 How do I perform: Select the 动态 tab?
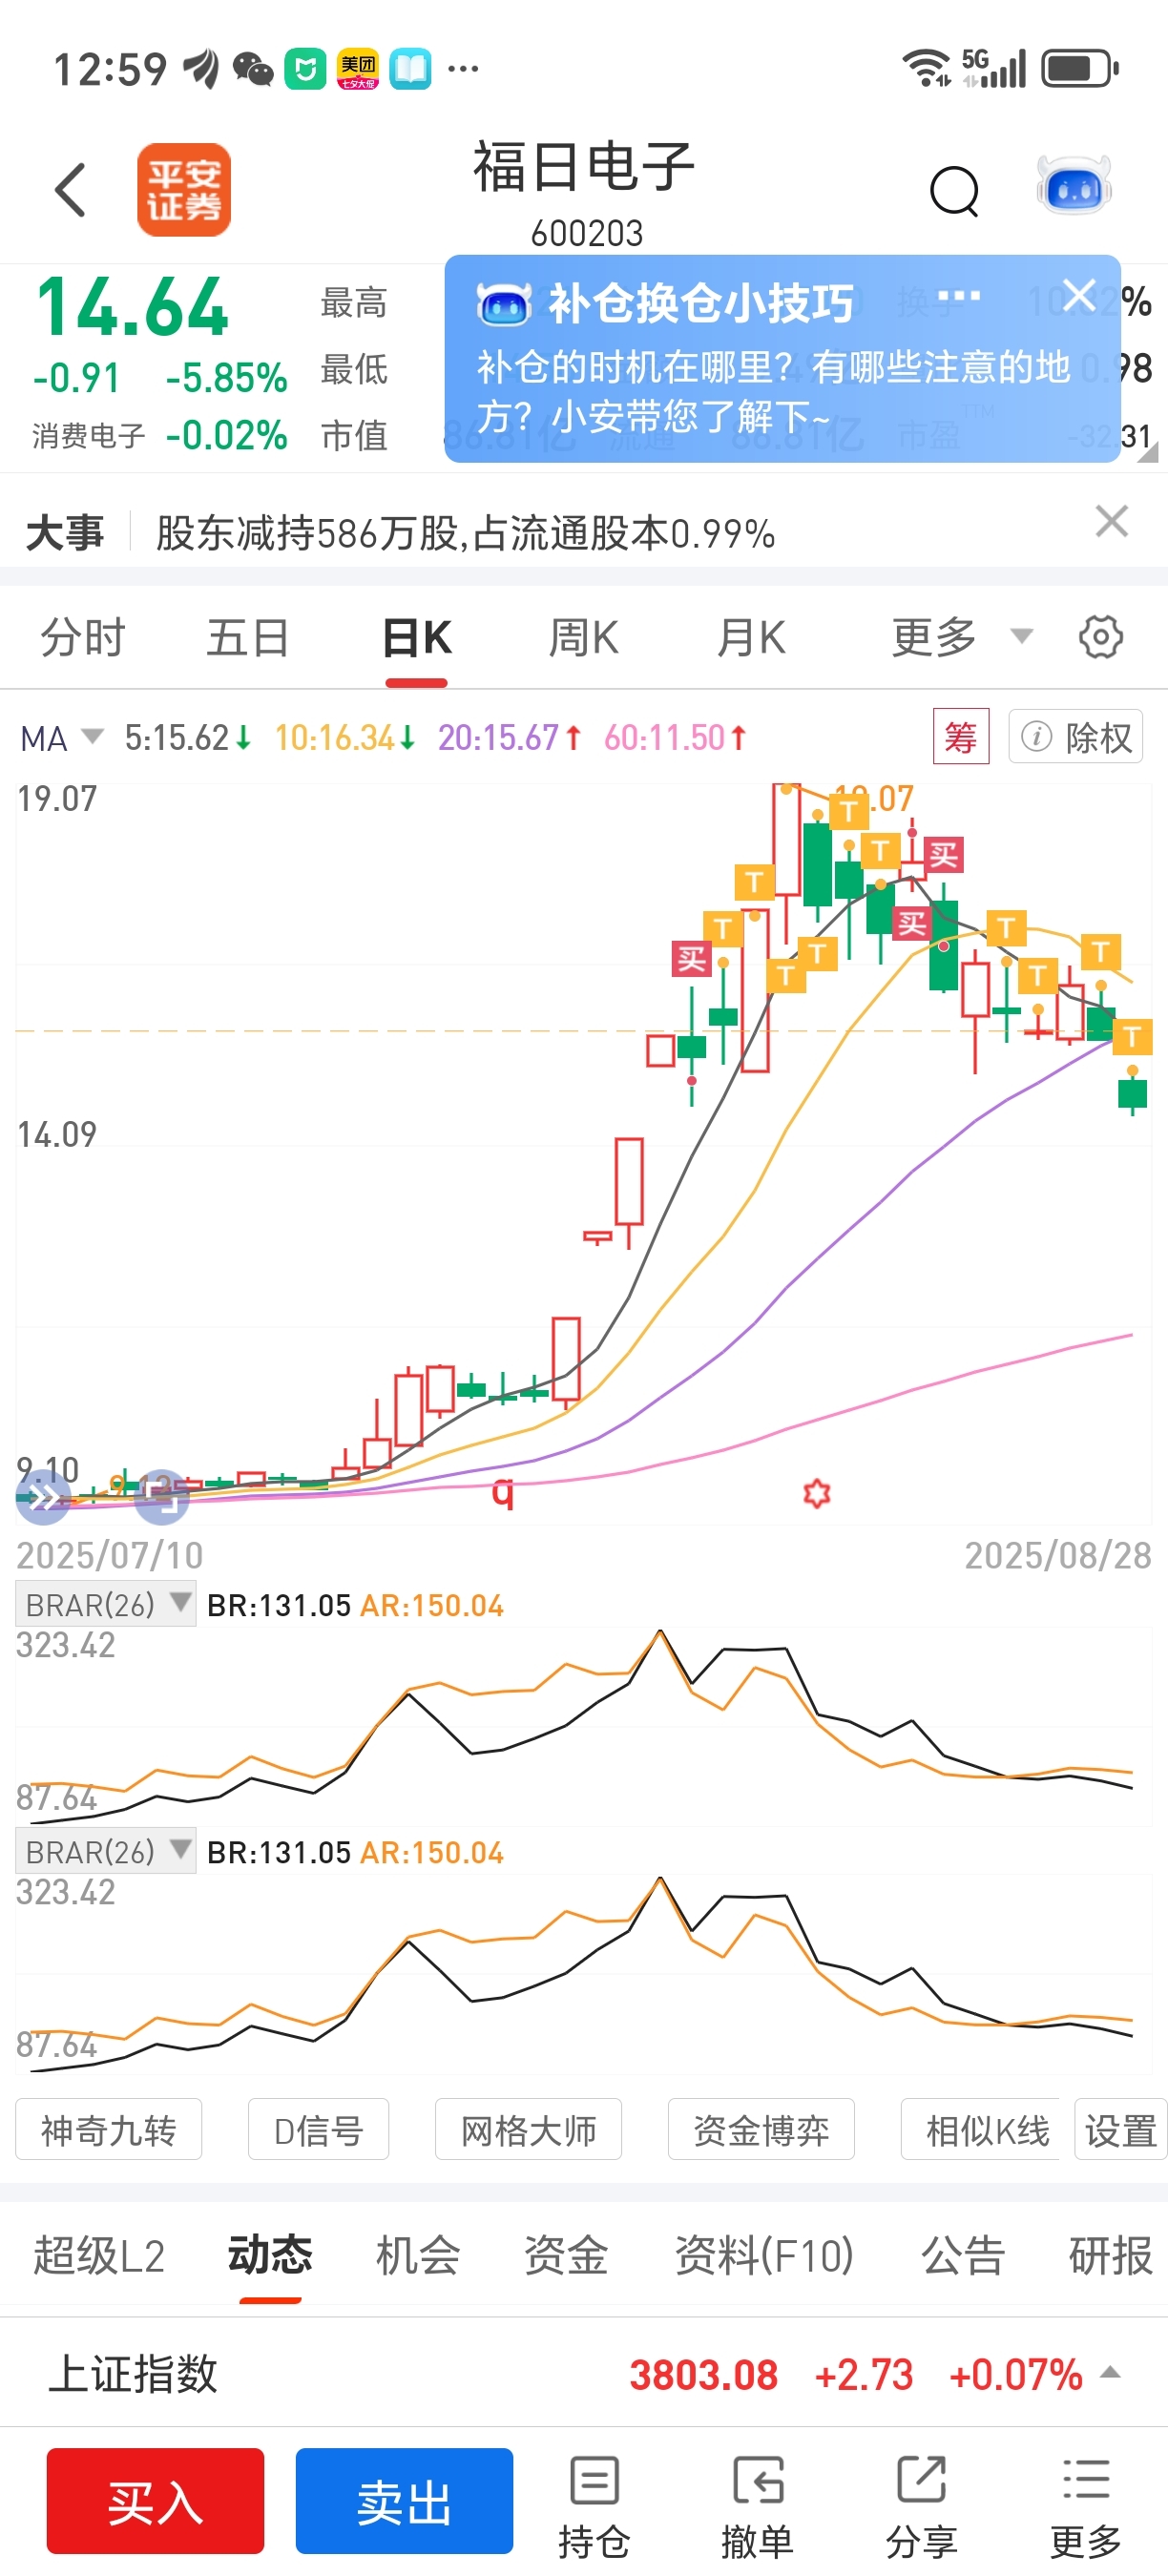tap(270, 2256)
